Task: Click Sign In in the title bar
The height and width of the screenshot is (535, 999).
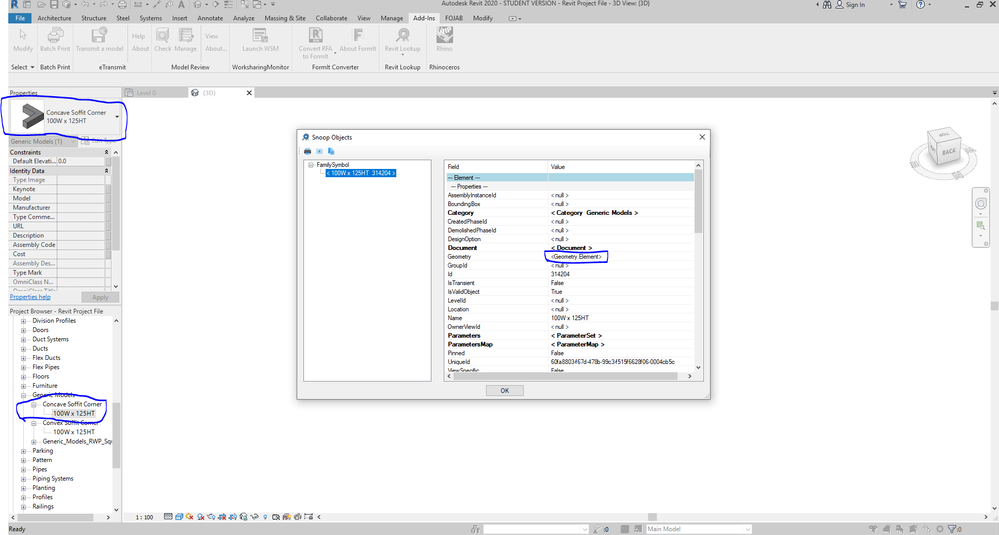Action: [x=855, y=4]
